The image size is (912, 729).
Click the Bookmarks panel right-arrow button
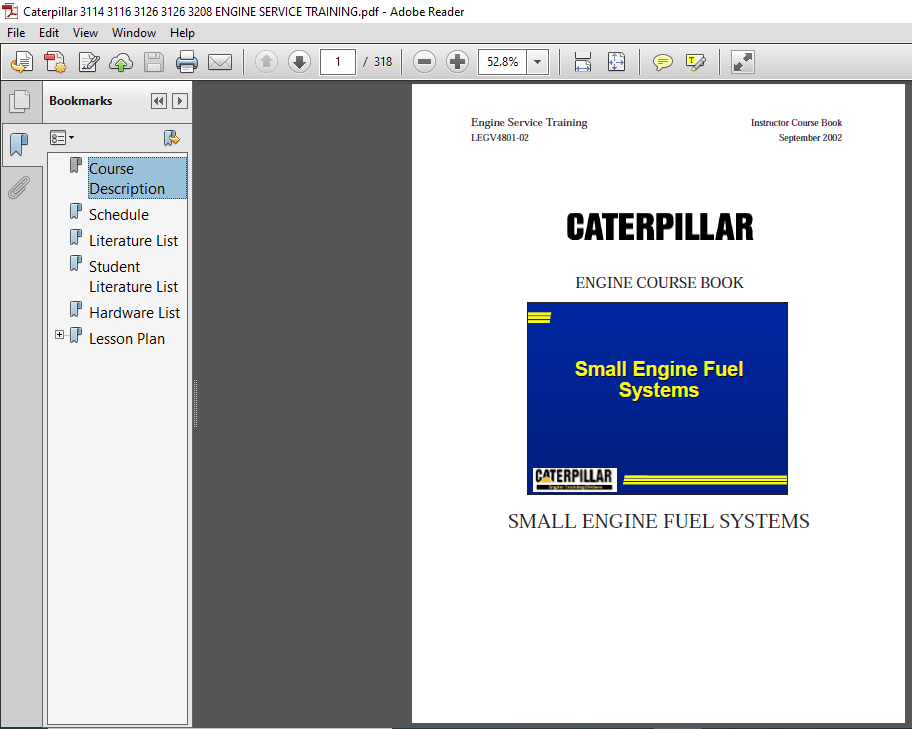click(x=180, y=101)
